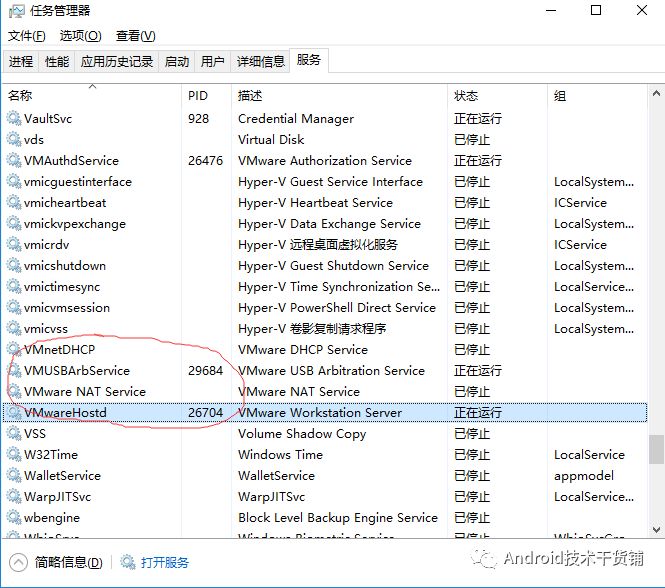Select the Block Level Backup Engine Service text

tap(338, 518)
